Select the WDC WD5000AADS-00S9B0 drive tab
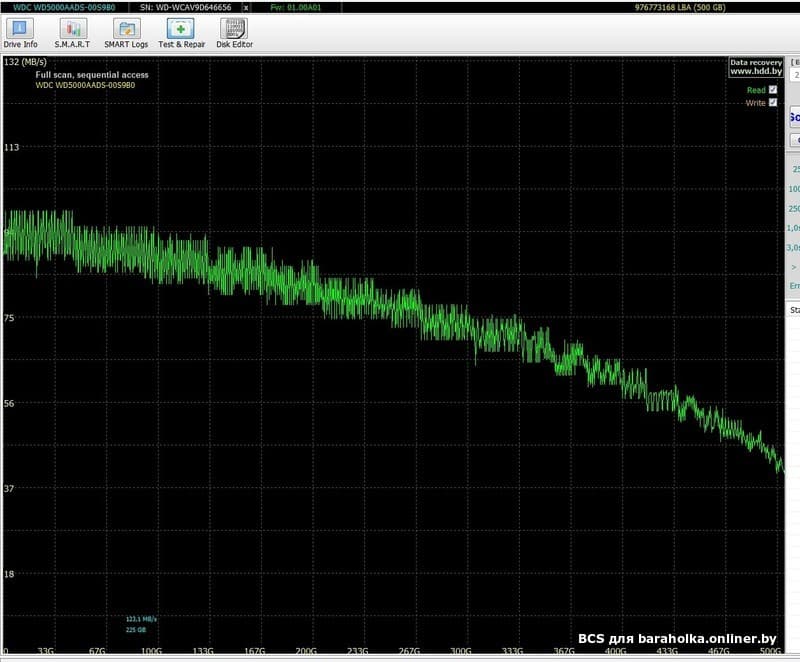 [x=64, y=8]
